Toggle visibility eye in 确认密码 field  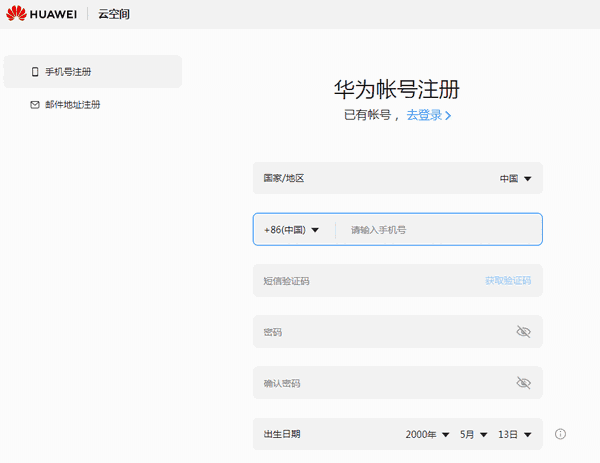point(523,383)
